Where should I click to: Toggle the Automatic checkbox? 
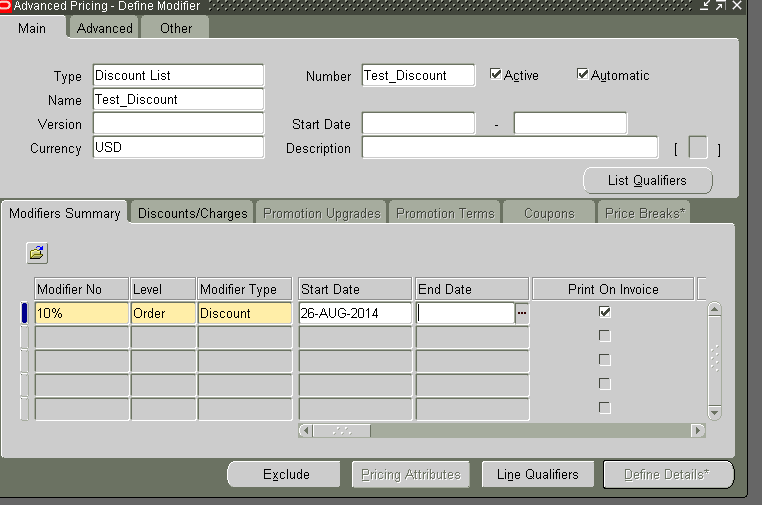[x=582, y=74]
